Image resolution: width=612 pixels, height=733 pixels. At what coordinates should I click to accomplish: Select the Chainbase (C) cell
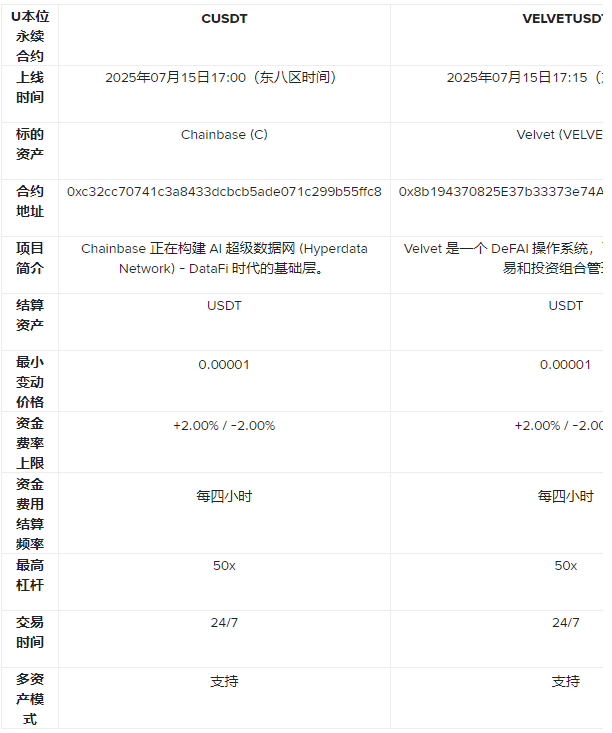pos(224,135)
